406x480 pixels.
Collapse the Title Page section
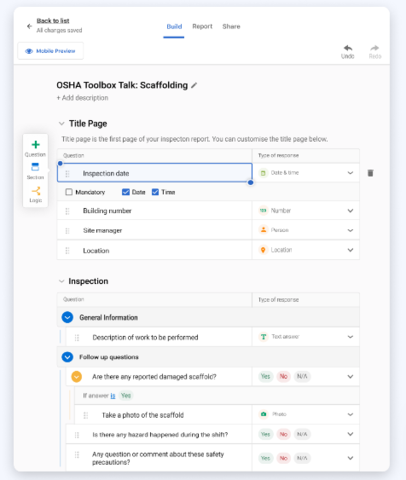[61, 124]
